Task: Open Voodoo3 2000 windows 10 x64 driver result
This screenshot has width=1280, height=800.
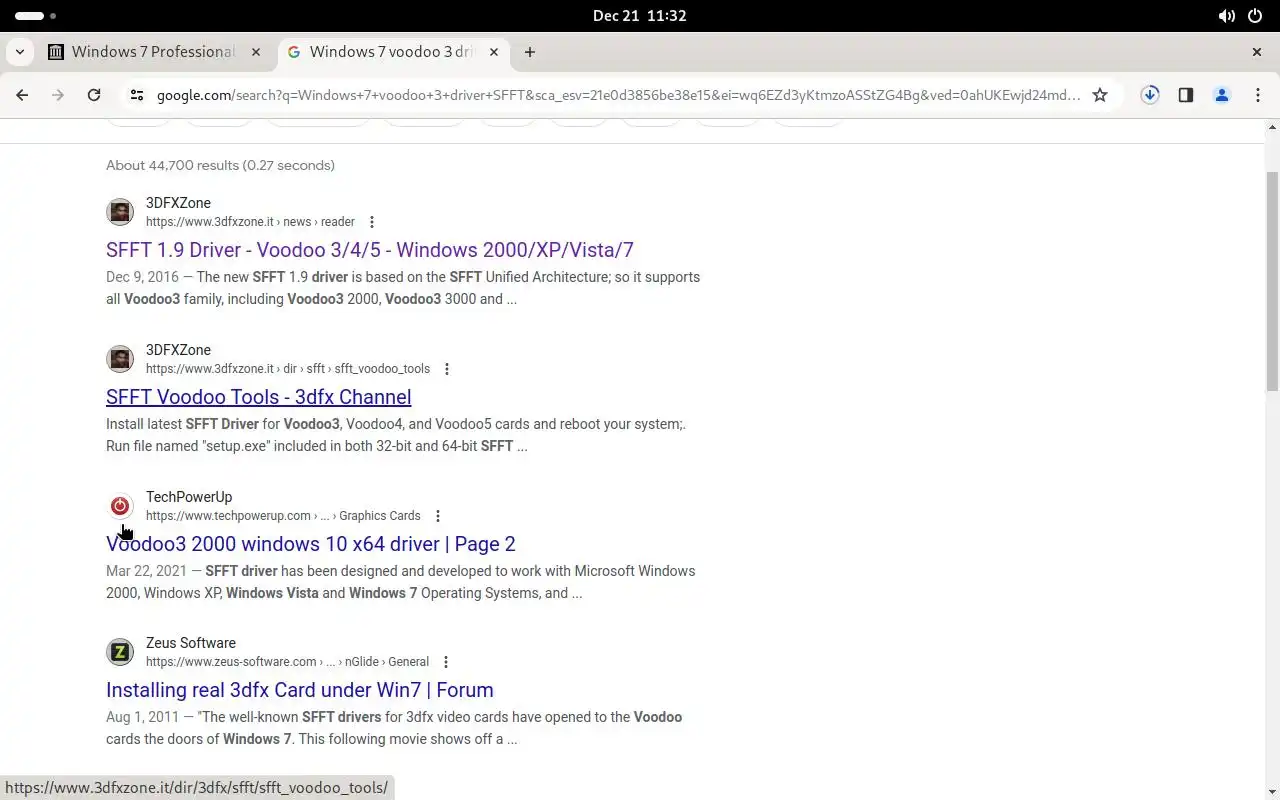Action: coord(311,544)
